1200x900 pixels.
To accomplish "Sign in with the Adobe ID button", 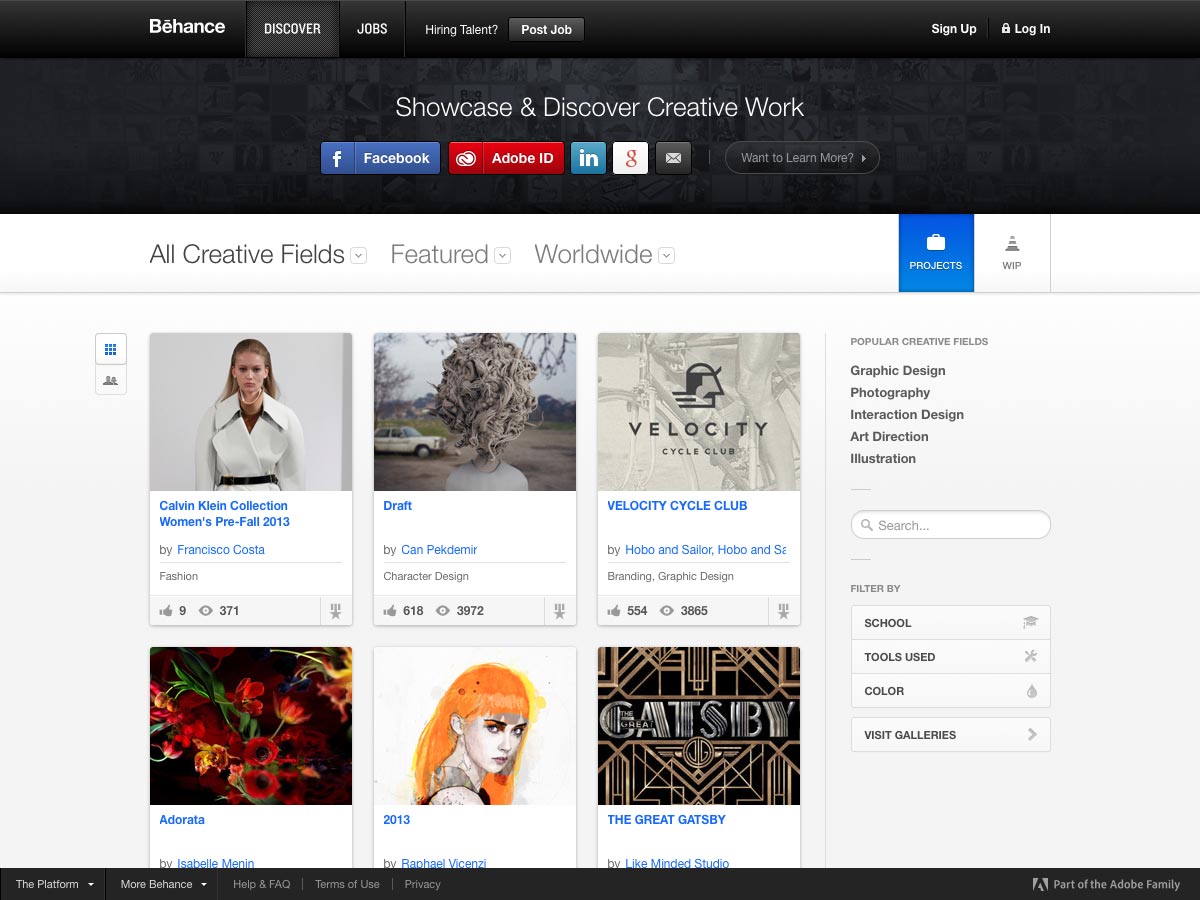I will pyautogui.click(x=506, y=158).
